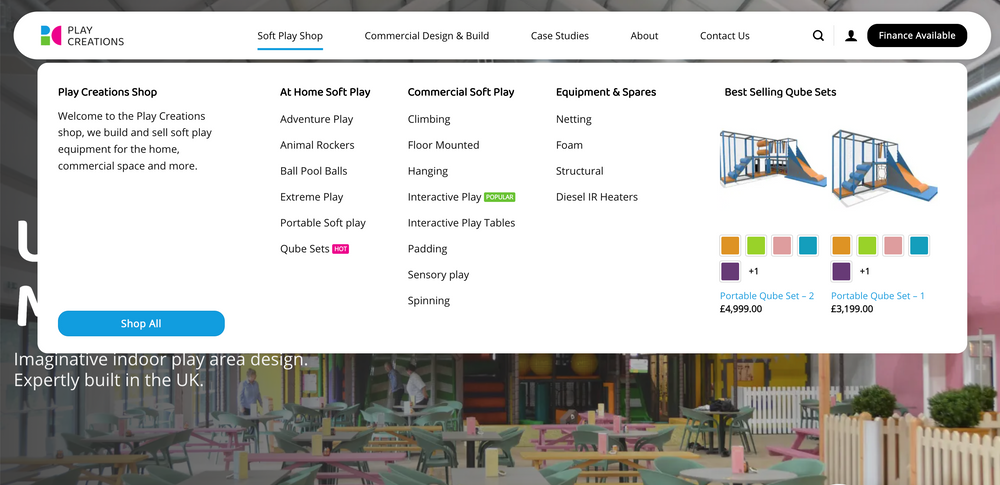The width and height of the screenshot is (1000, 485).
Task: Select Padding category
Action: [427, 249]
